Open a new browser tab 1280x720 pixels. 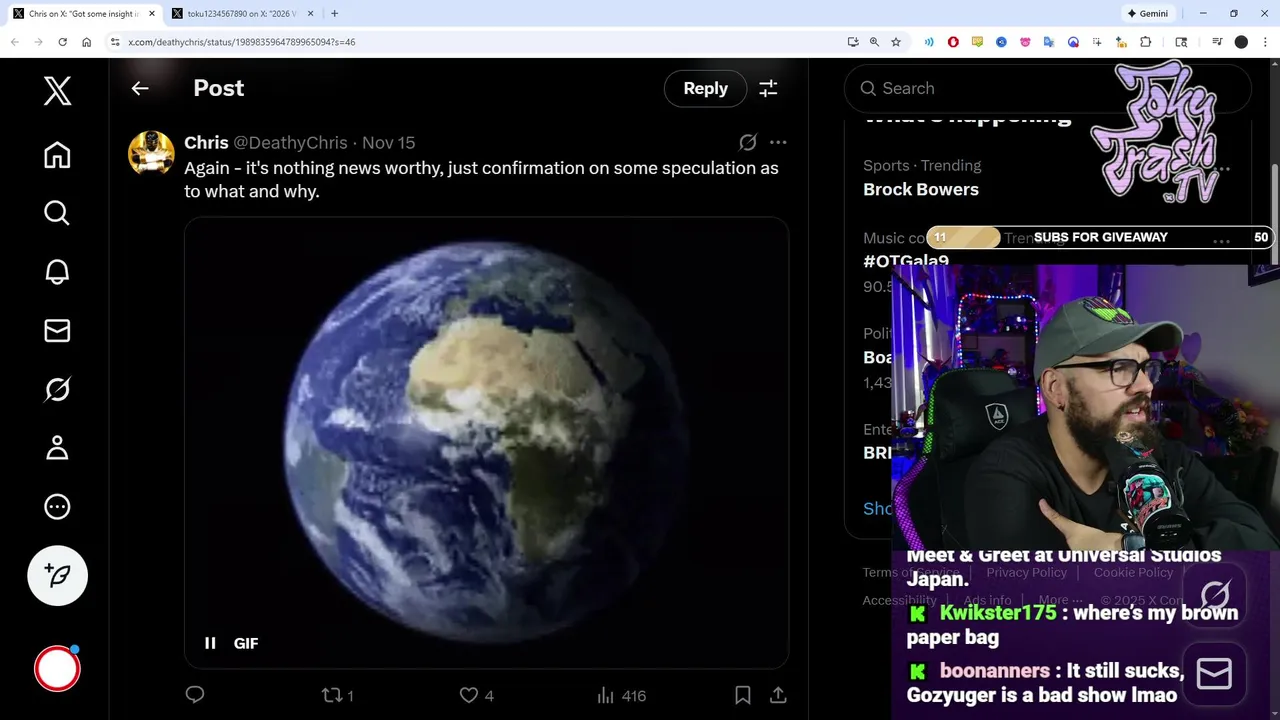(334, 13)
